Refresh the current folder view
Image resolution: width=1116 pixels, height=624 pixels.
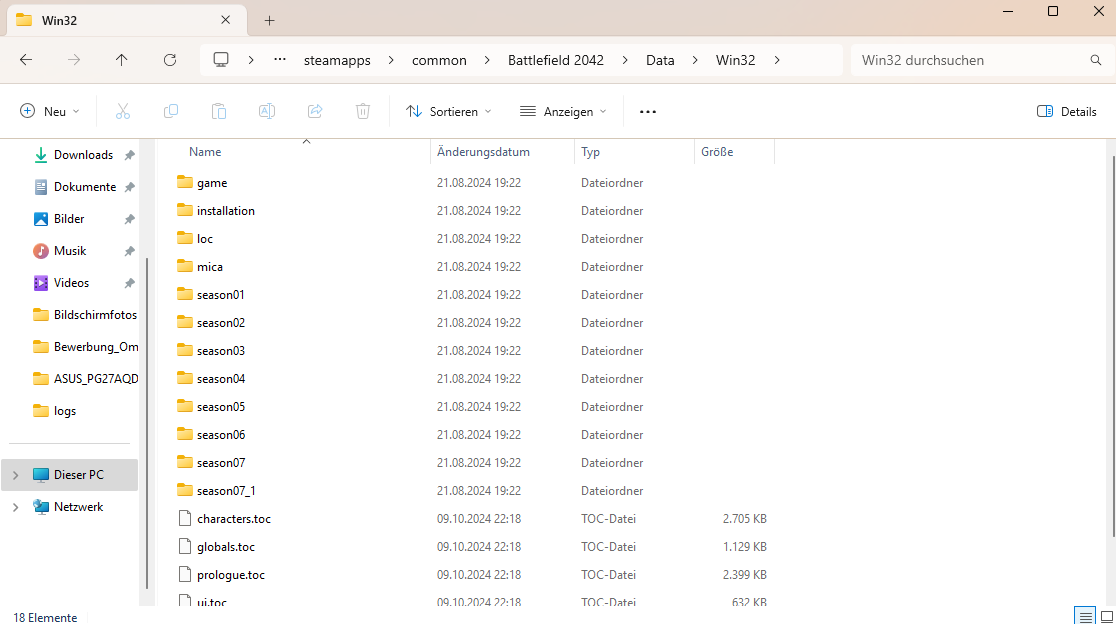pos(170,60)
